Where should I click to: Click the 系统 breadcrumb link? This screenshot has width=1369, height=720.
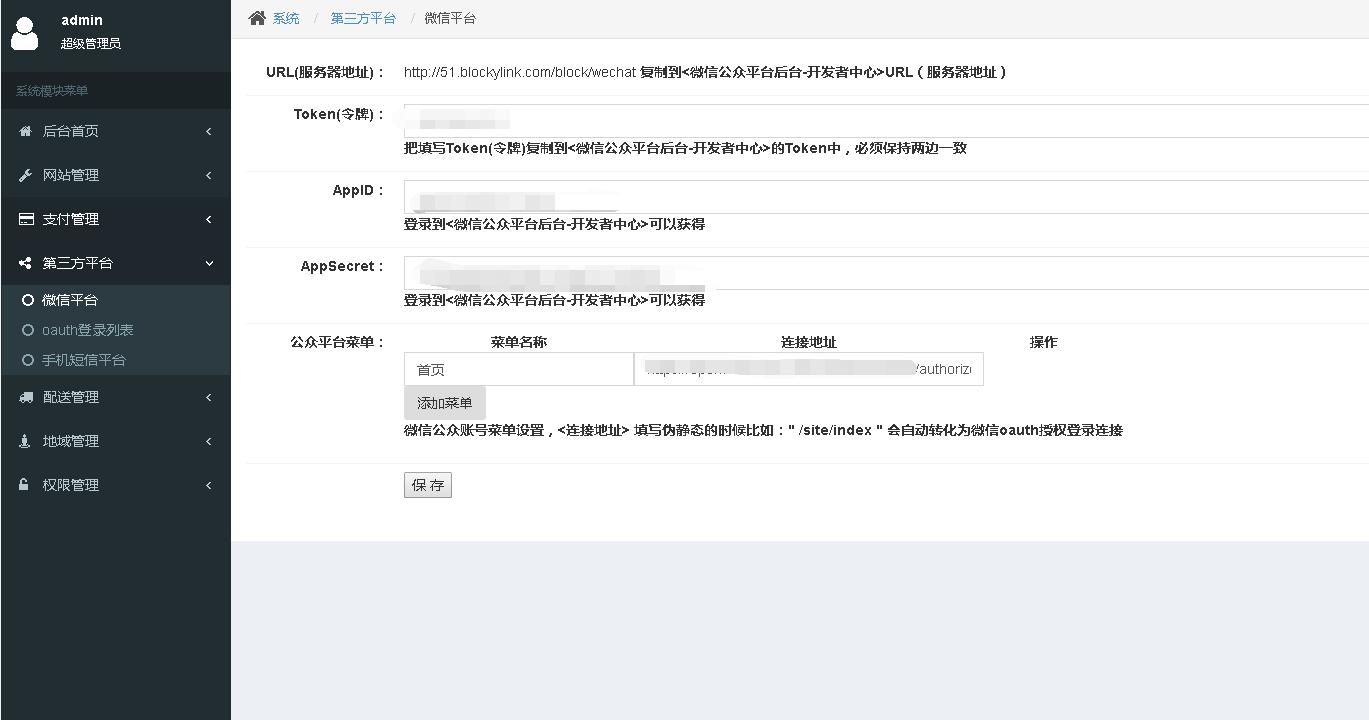[286, 18]
